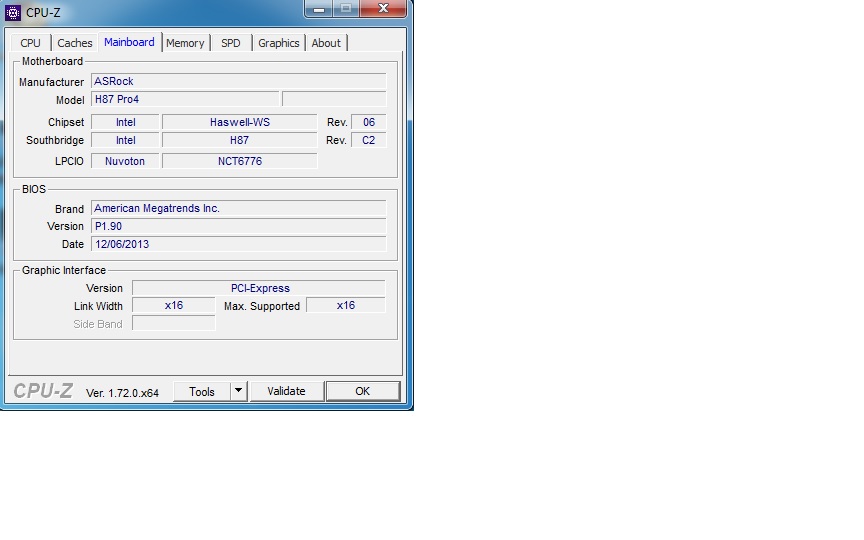Click the Manufacturer field showing ASRock
This screenshot has height=540, width=864.
(239, 82)
